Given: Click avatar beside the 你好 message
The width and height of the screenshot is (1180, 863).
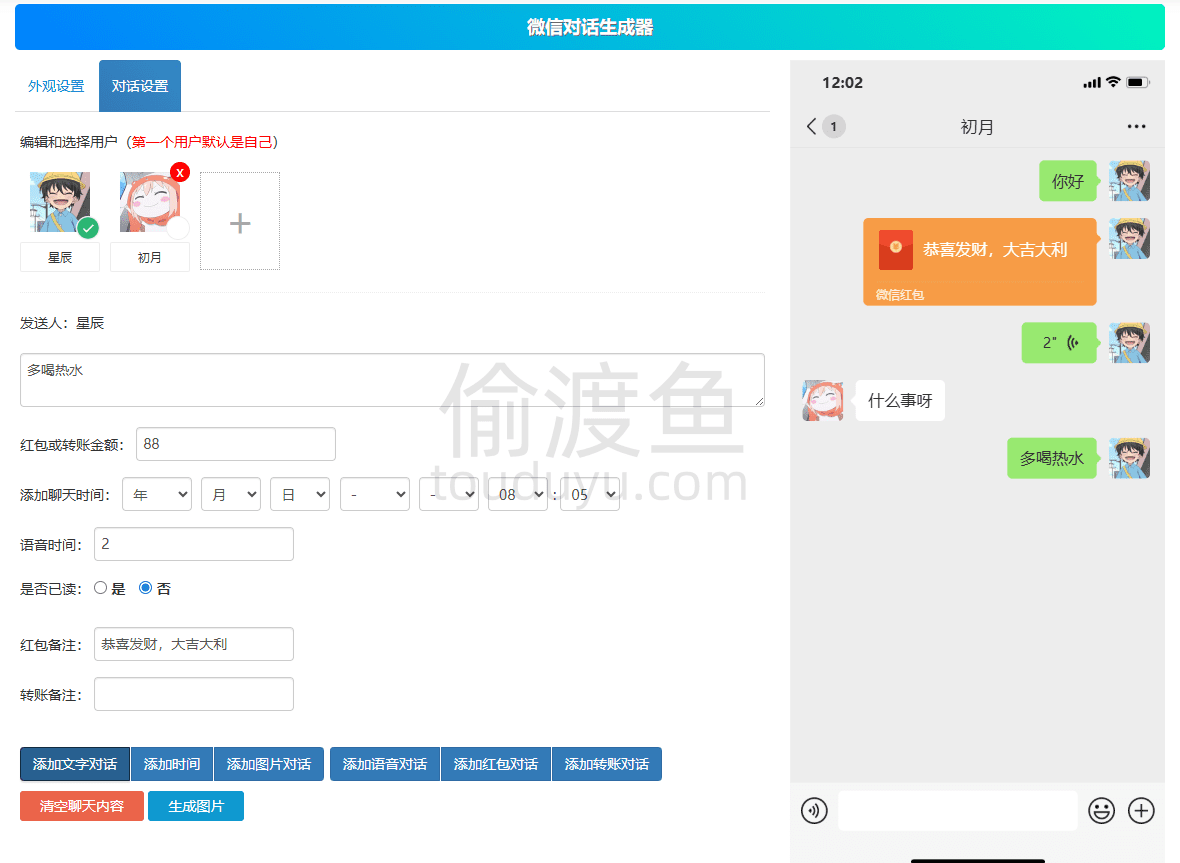Looking at the screenshot, I should coord(1130,181).
